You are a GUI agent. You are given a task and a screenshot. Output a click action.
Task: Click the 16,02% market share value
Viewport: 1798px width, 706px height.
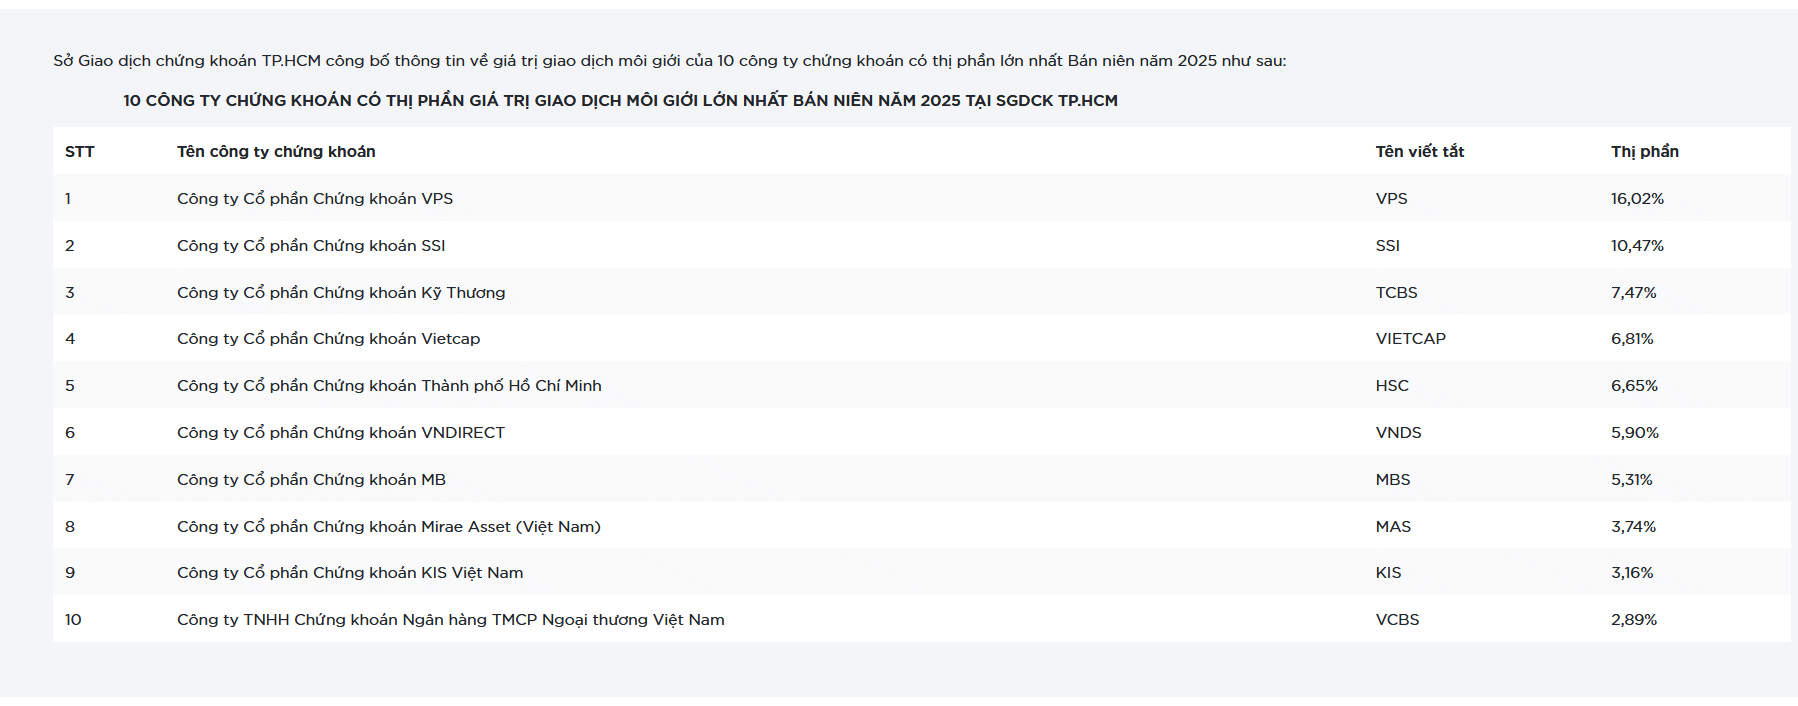(1637, 199)
